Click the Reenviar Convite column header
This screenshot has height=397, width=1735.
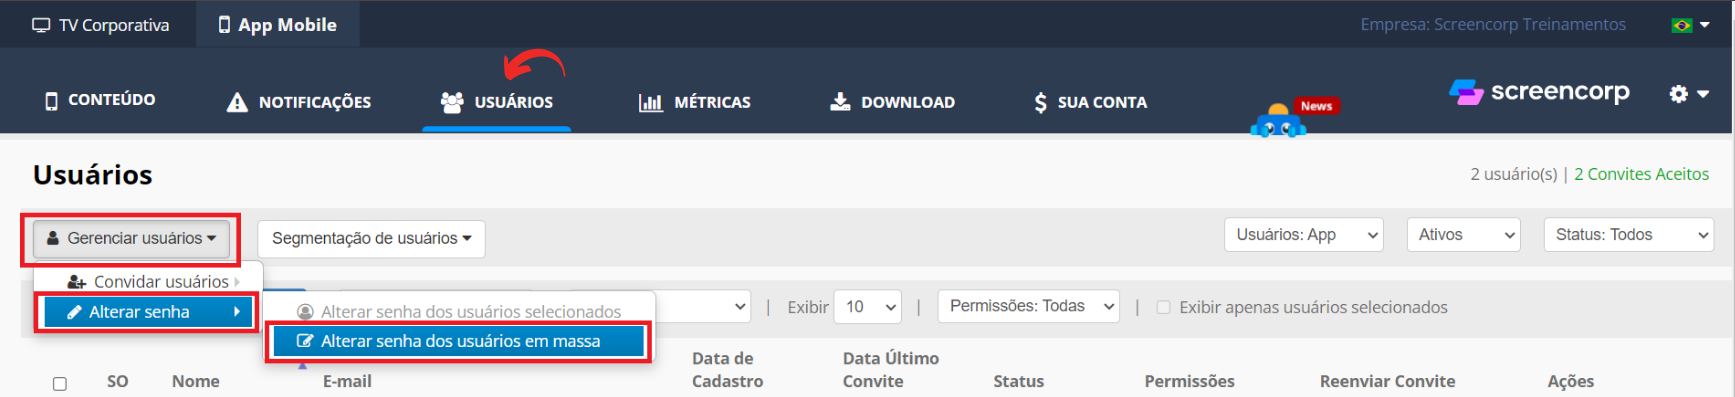pos(1387,381)
